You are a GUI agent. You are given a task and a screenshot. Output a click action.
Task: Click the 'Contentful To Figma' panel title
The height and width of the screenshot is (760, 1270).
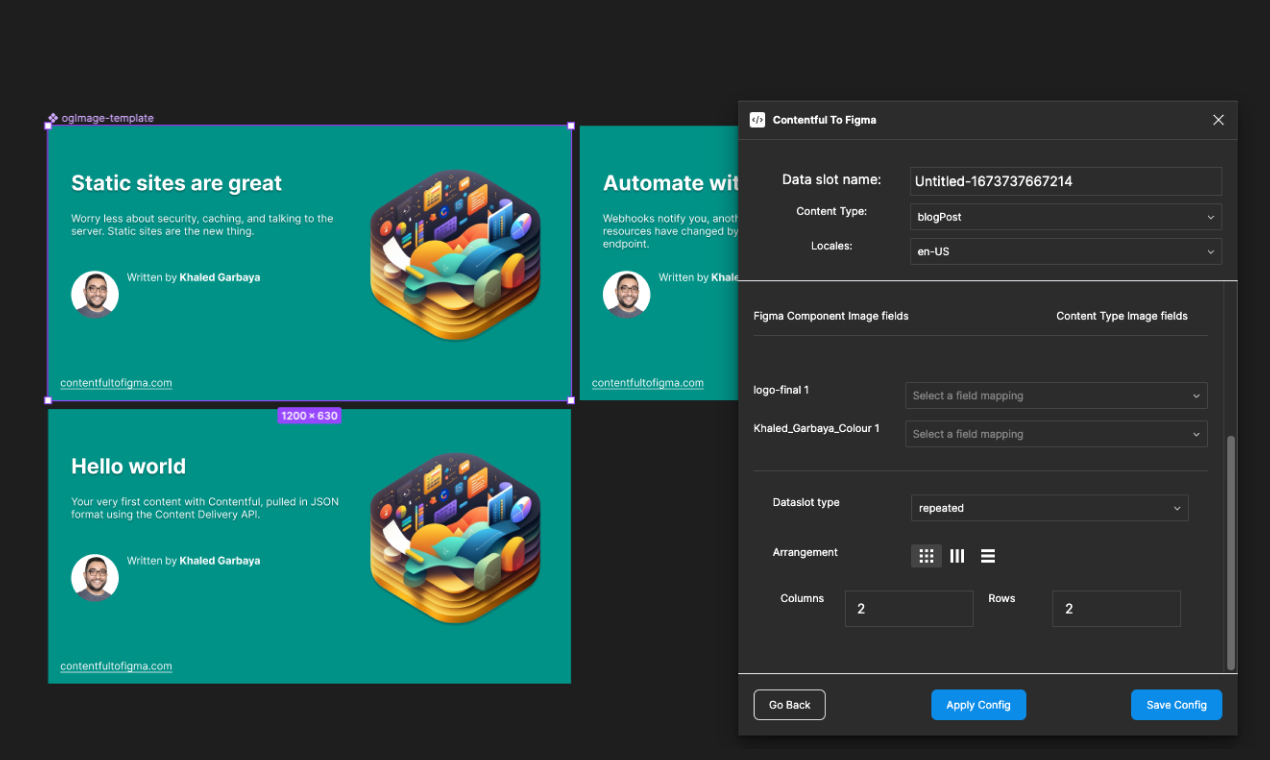pos(824,120)
